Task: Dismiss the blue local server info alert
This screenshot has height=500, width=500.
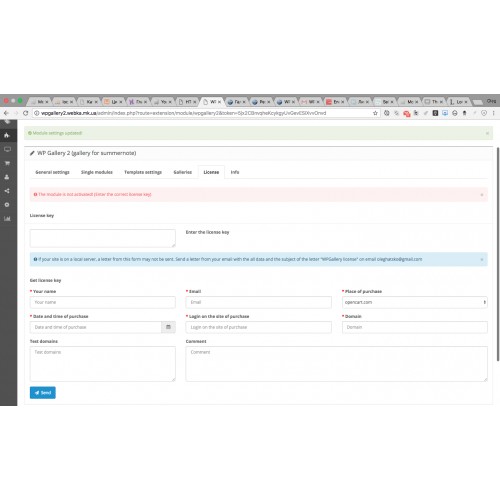Action: (x=482, y=259)
